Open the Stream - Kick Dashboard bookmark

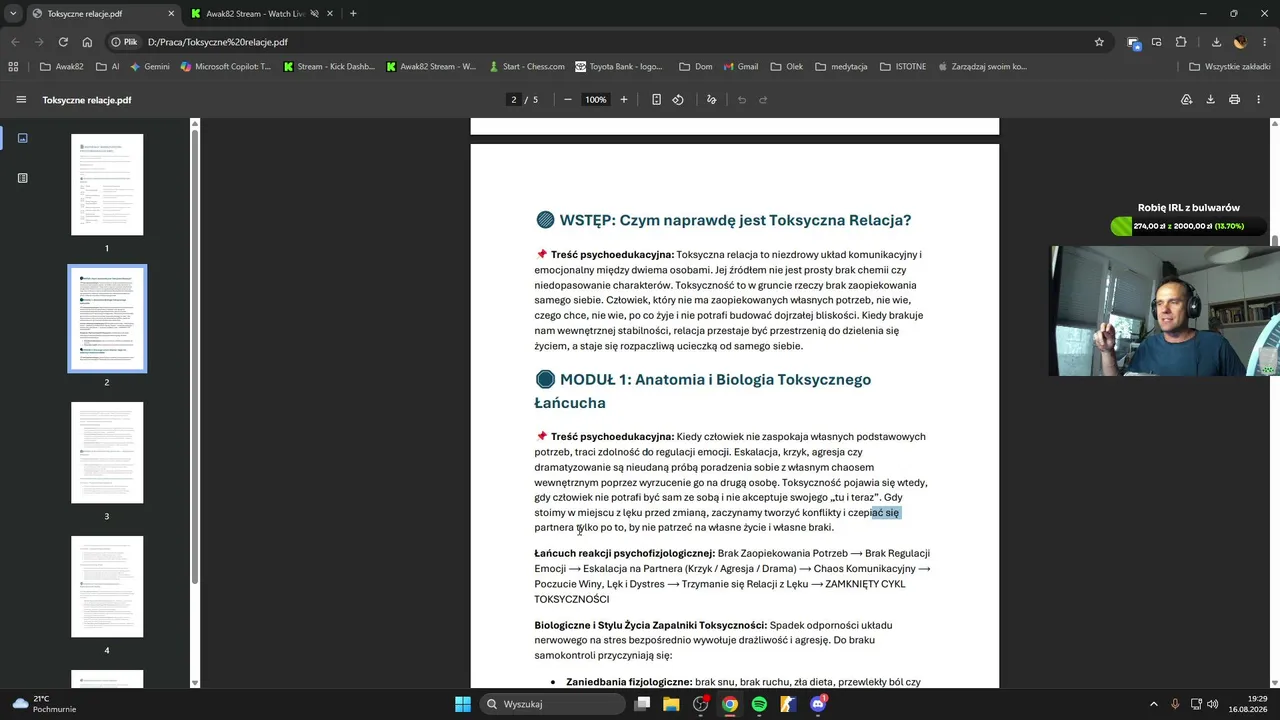coord(329,67)
